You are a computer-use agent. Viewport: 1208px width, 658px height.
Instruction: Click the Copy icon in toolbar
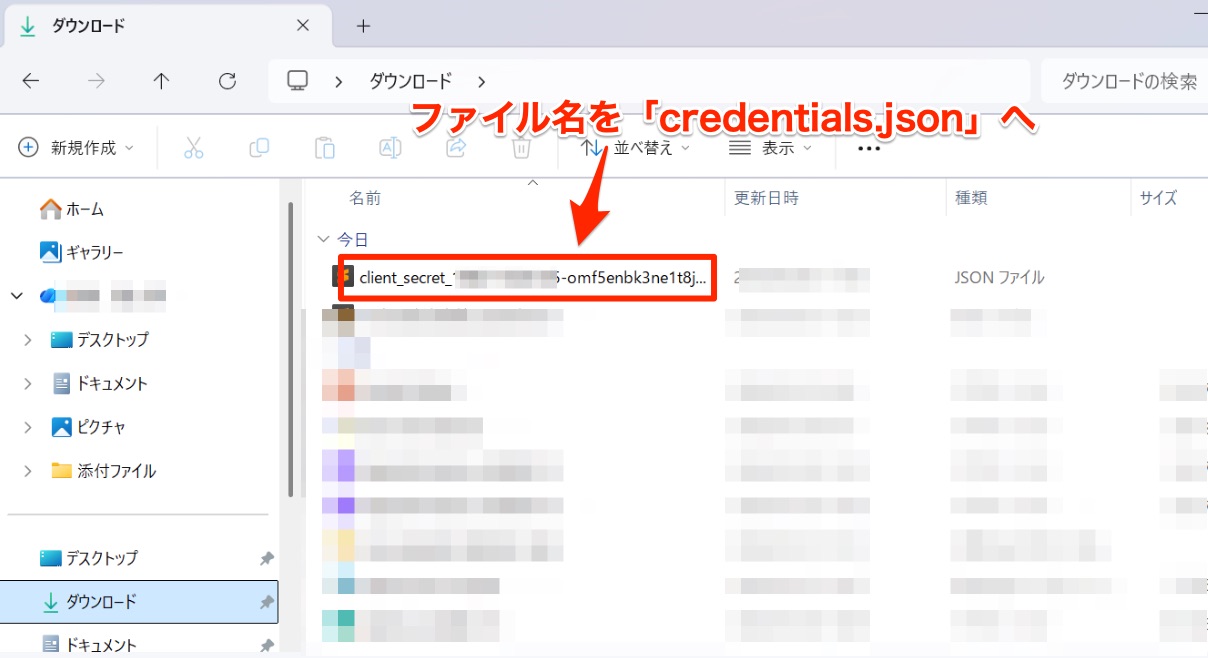tap(259, 148)
